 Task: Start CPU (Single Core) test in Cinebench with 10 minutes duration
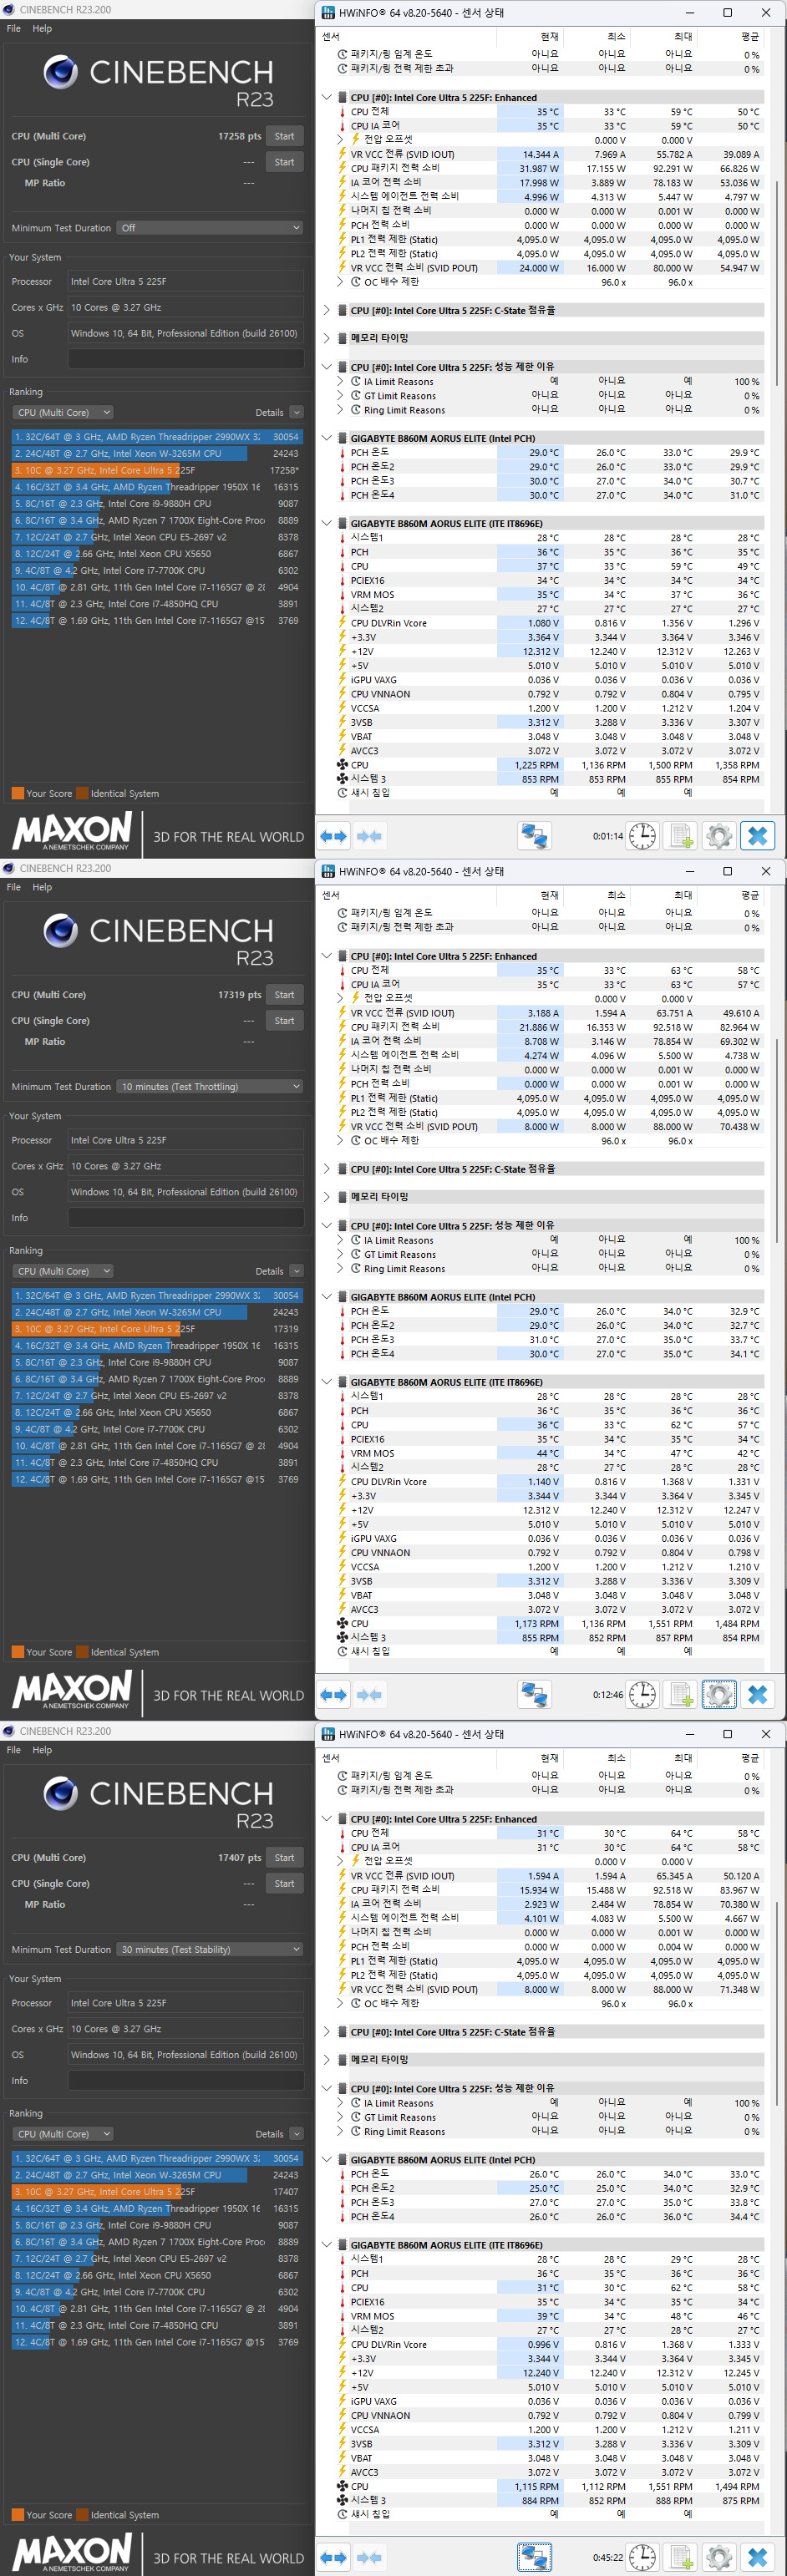coord(284,1021)
